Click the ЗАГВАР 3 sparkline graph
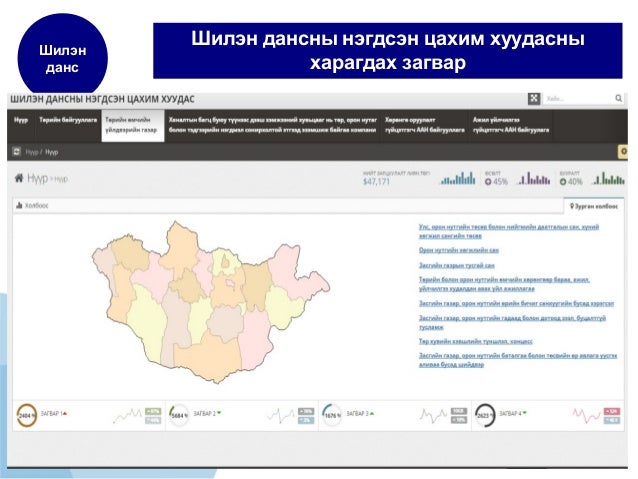Screen dimensions: 638x479 coord(433,416)
